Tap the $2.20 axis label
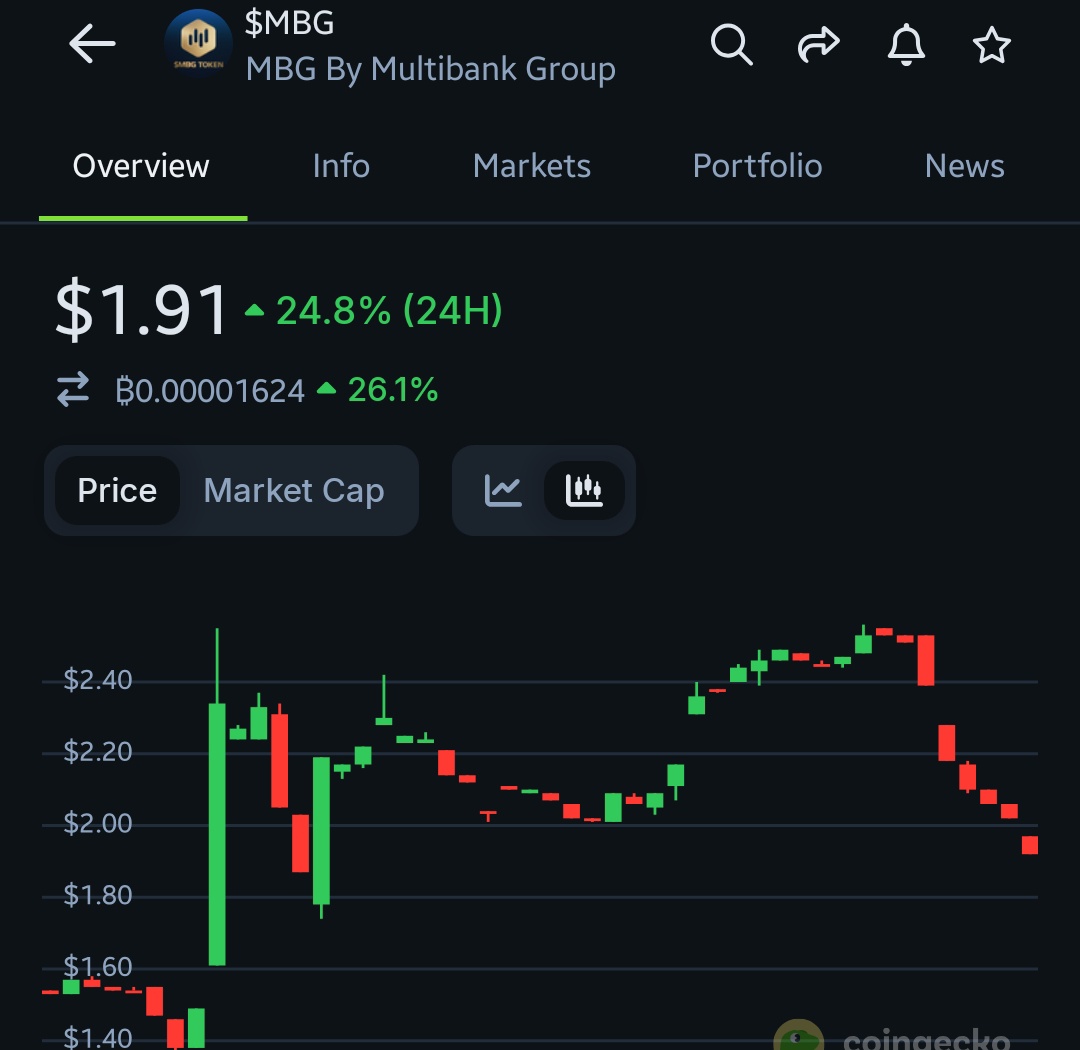The height and width of the screenshot is (1050, 1080). [x=97, y=751]
